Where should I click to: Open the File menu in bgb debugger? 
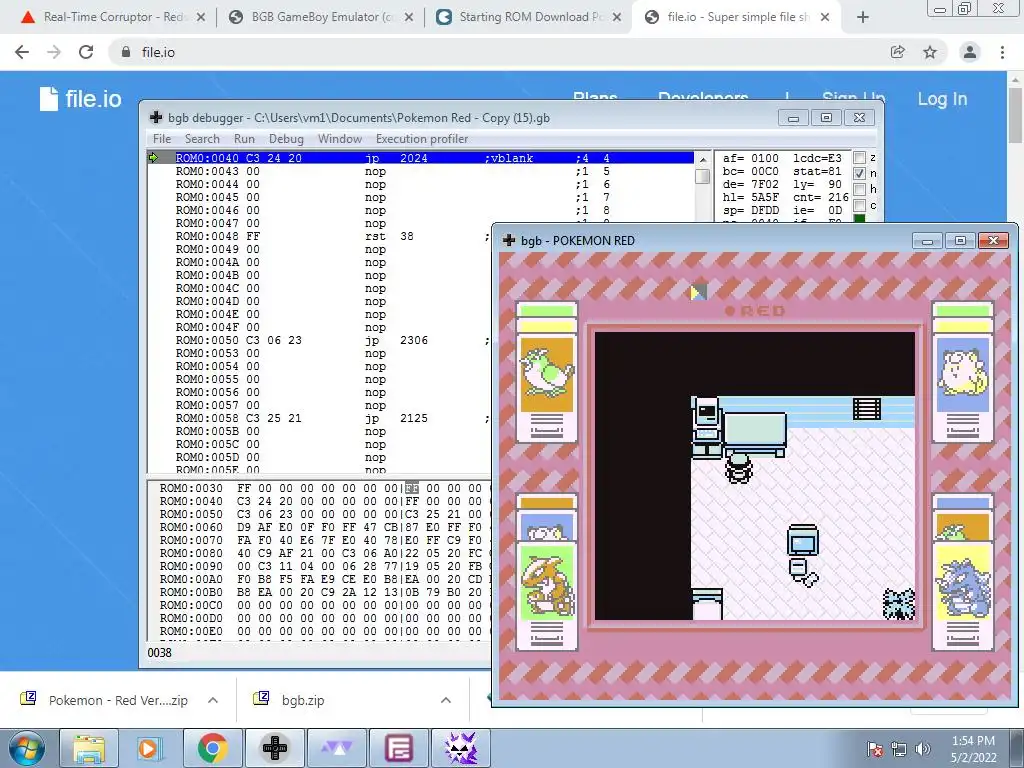tap(162, 138)
